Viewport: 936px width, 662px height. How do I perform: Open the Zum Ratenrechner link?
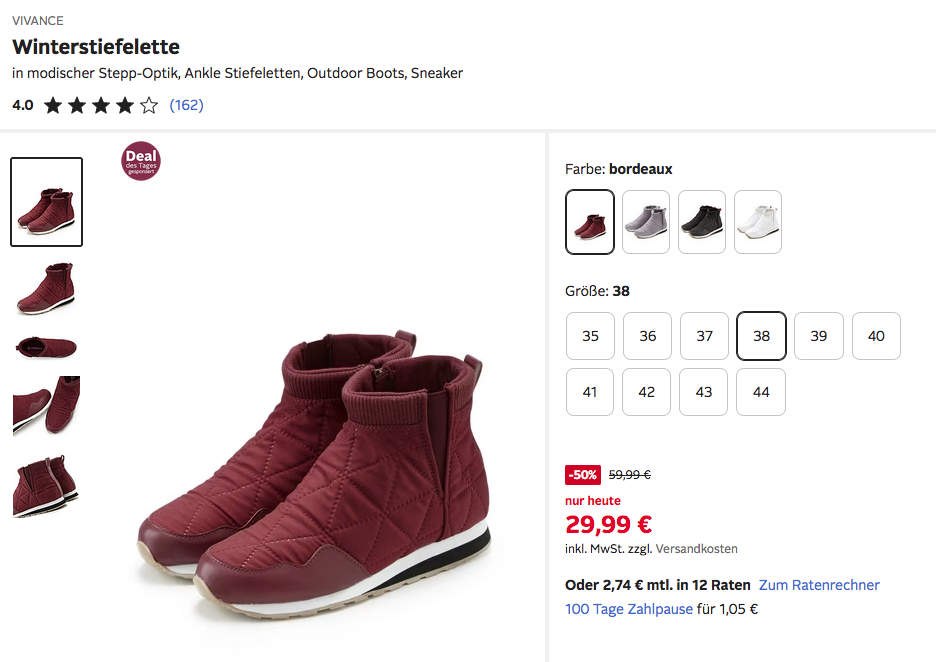[x=819, y=585]
